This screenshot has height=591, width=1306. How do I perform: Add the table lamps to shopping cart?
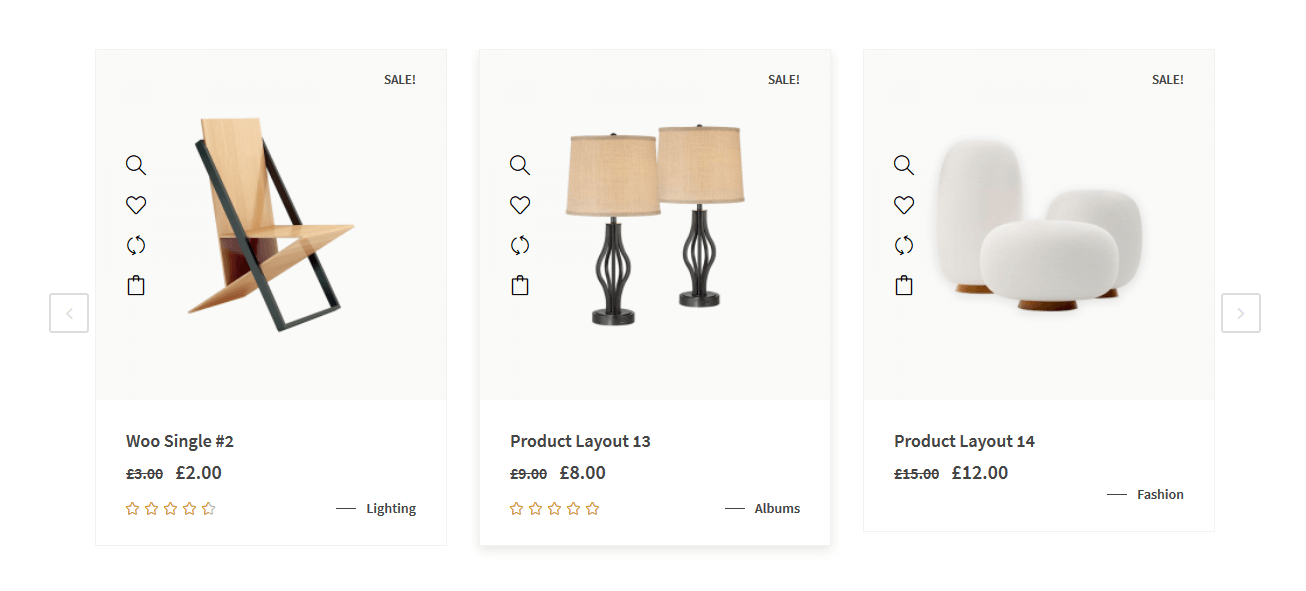coord(520,285)
